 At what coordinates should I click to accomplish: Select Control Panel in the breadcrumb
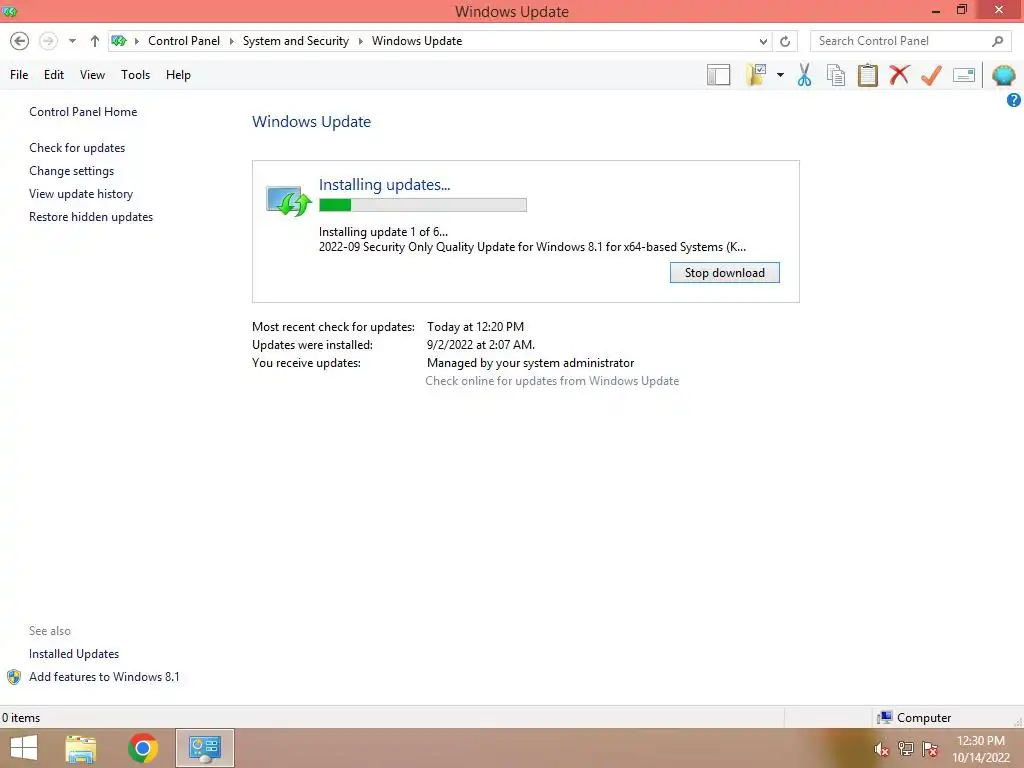184,41
